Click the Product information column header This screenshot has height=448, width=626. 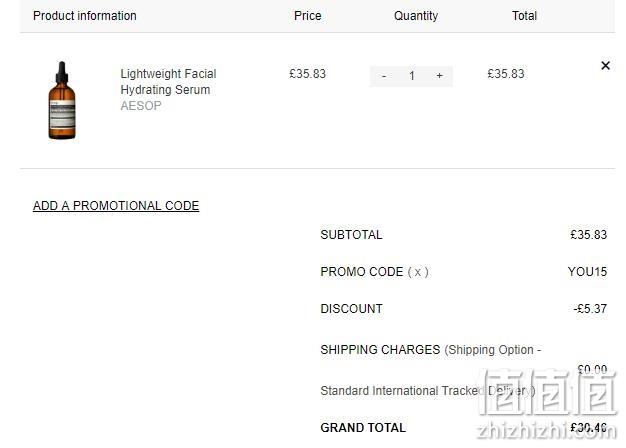(x=85, y=16)
